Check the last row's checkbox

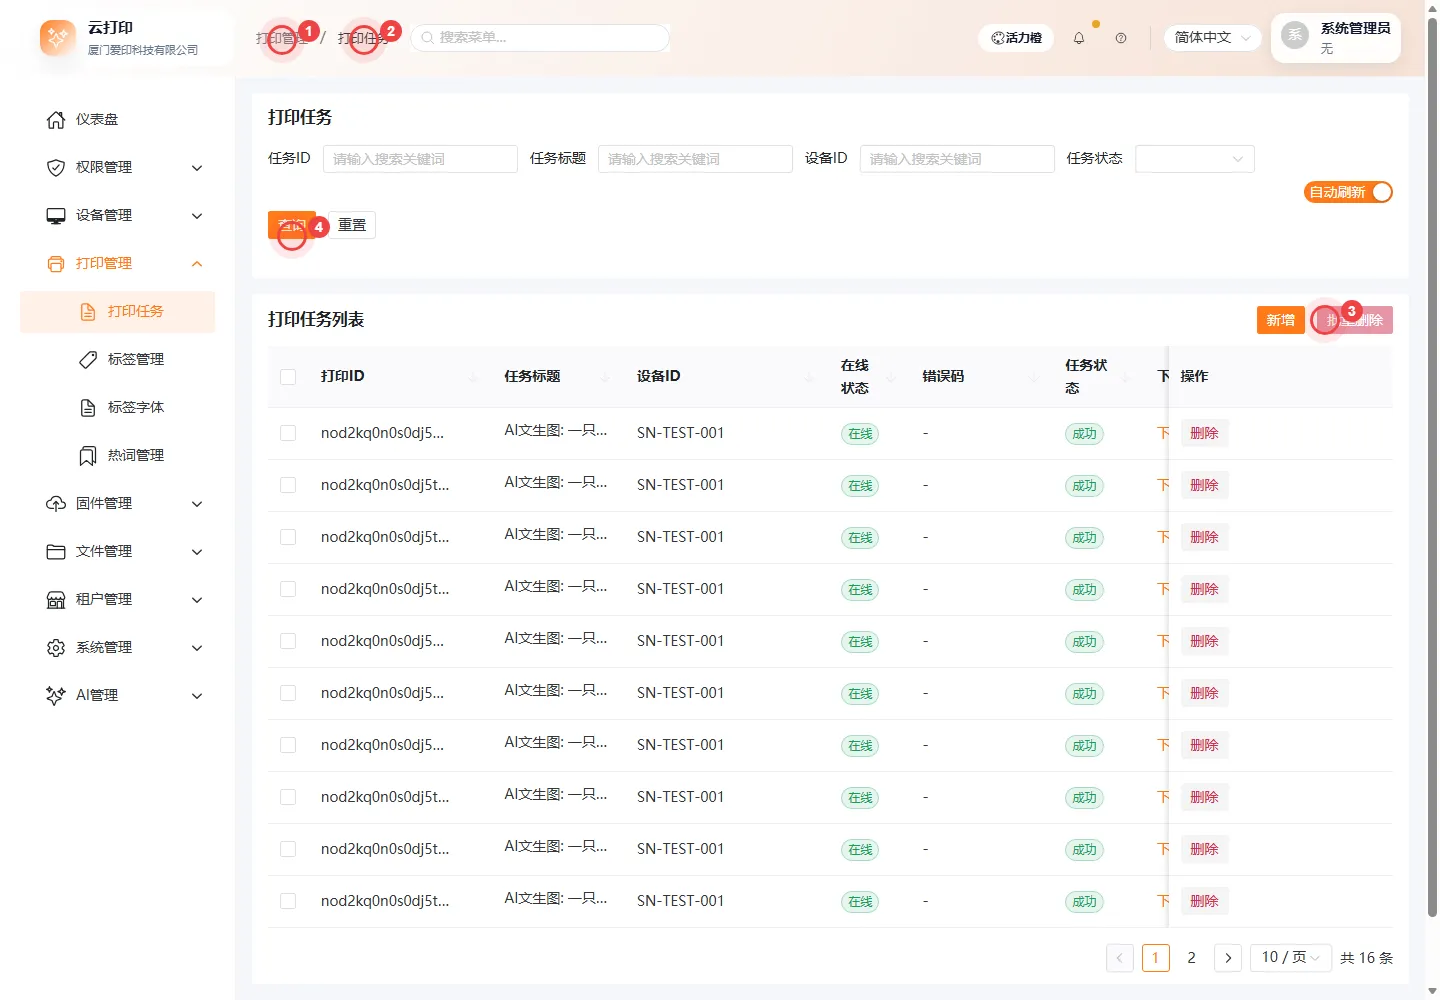point(288,901)
